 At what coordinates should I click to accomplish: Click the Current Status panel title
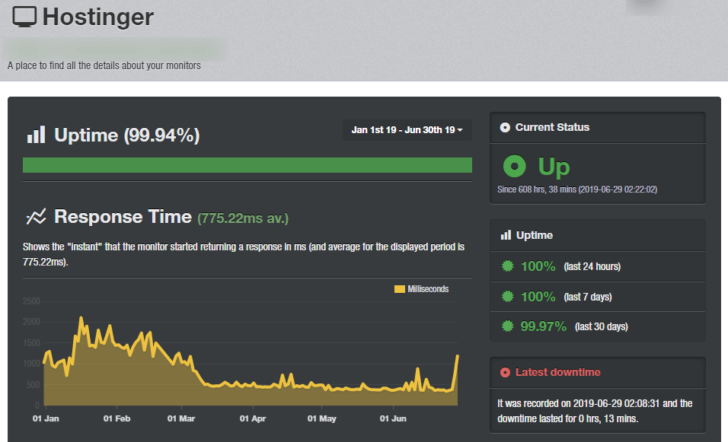(x=552, y=127)
